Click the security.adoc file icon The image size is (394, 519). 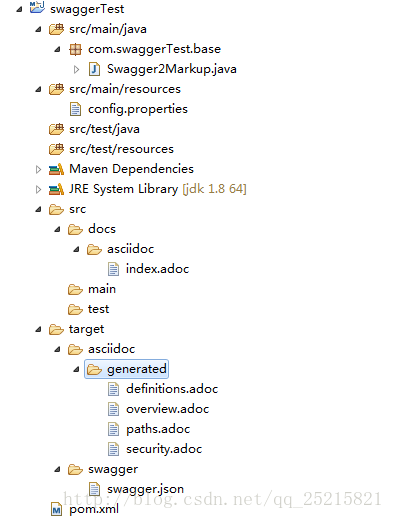click(x=113, y=449)
